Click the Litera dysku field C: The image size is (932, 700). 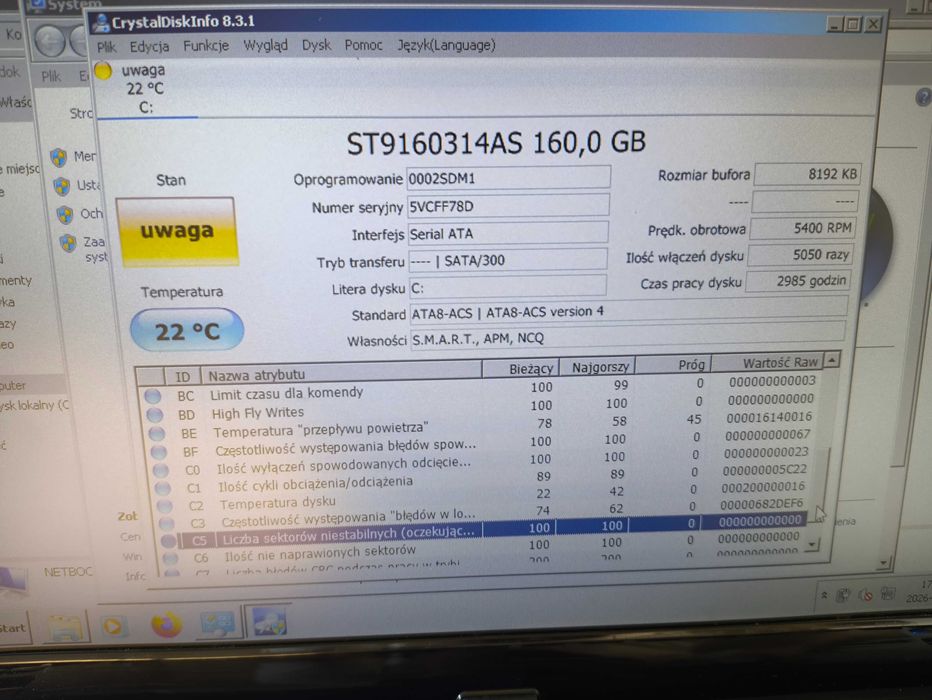point(508,288)
